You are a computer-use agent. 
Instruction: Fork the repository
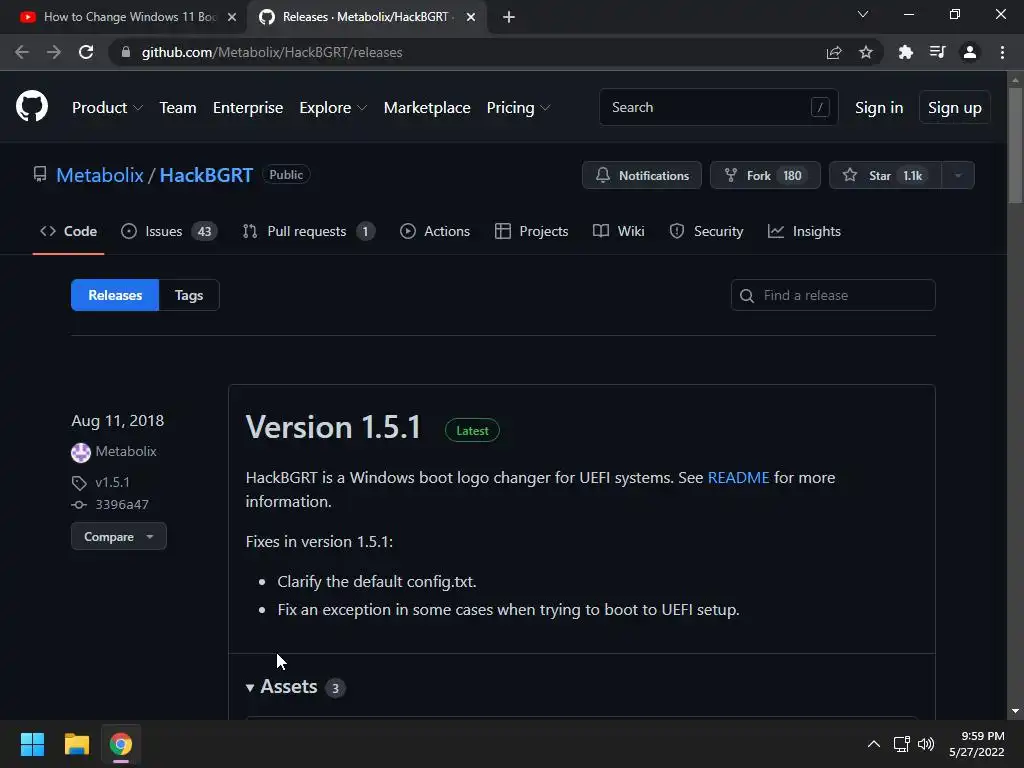pos(765,175)
